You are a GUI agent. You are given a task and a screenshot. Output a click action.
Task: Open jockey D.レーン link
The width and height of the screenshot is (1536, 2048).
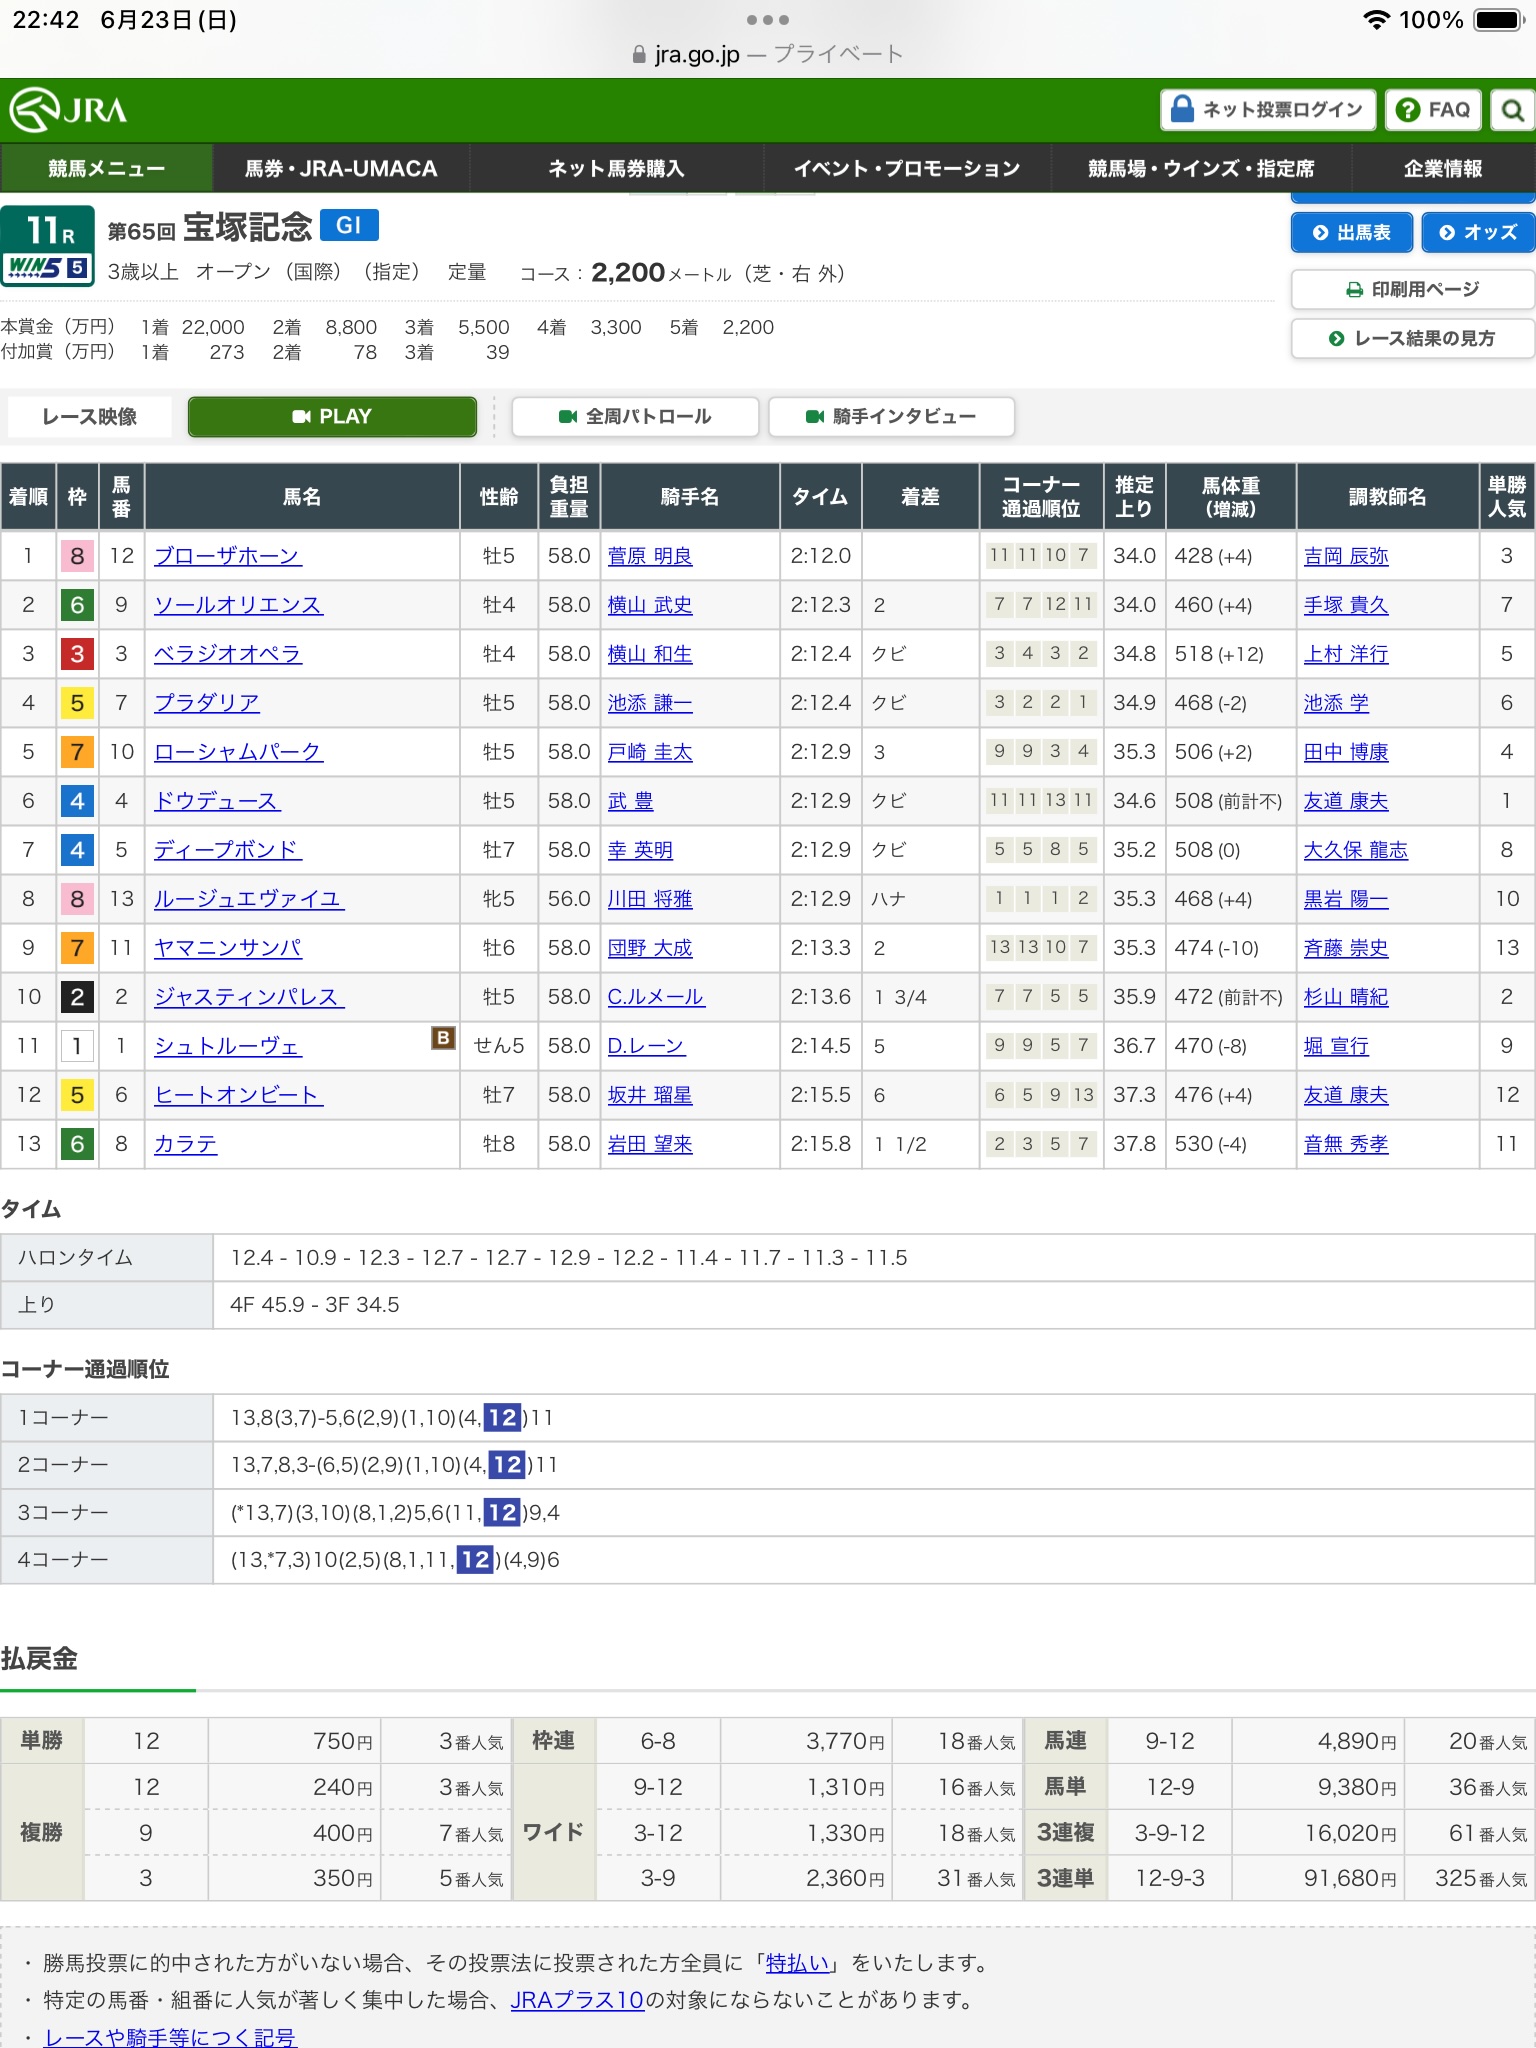coord(646,1046)
